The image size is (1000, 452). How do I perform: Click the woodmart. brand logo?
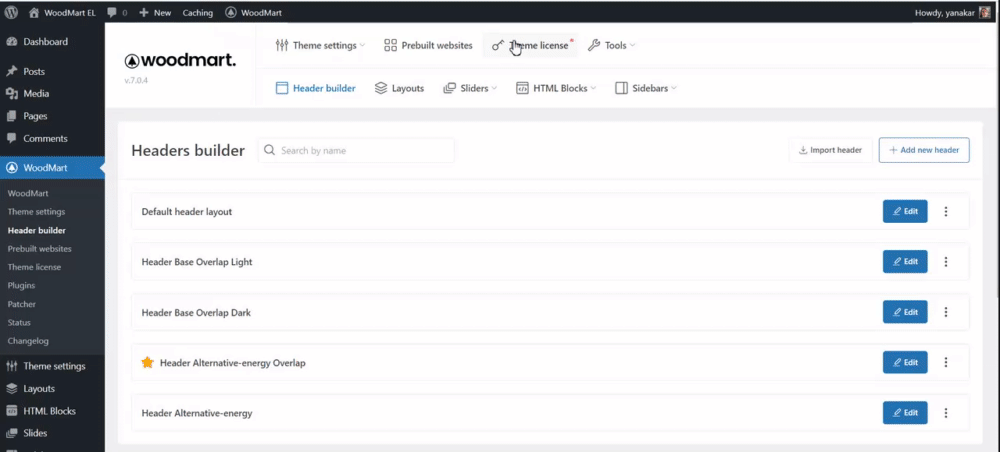pyautogui.click(x=180, y=61)
